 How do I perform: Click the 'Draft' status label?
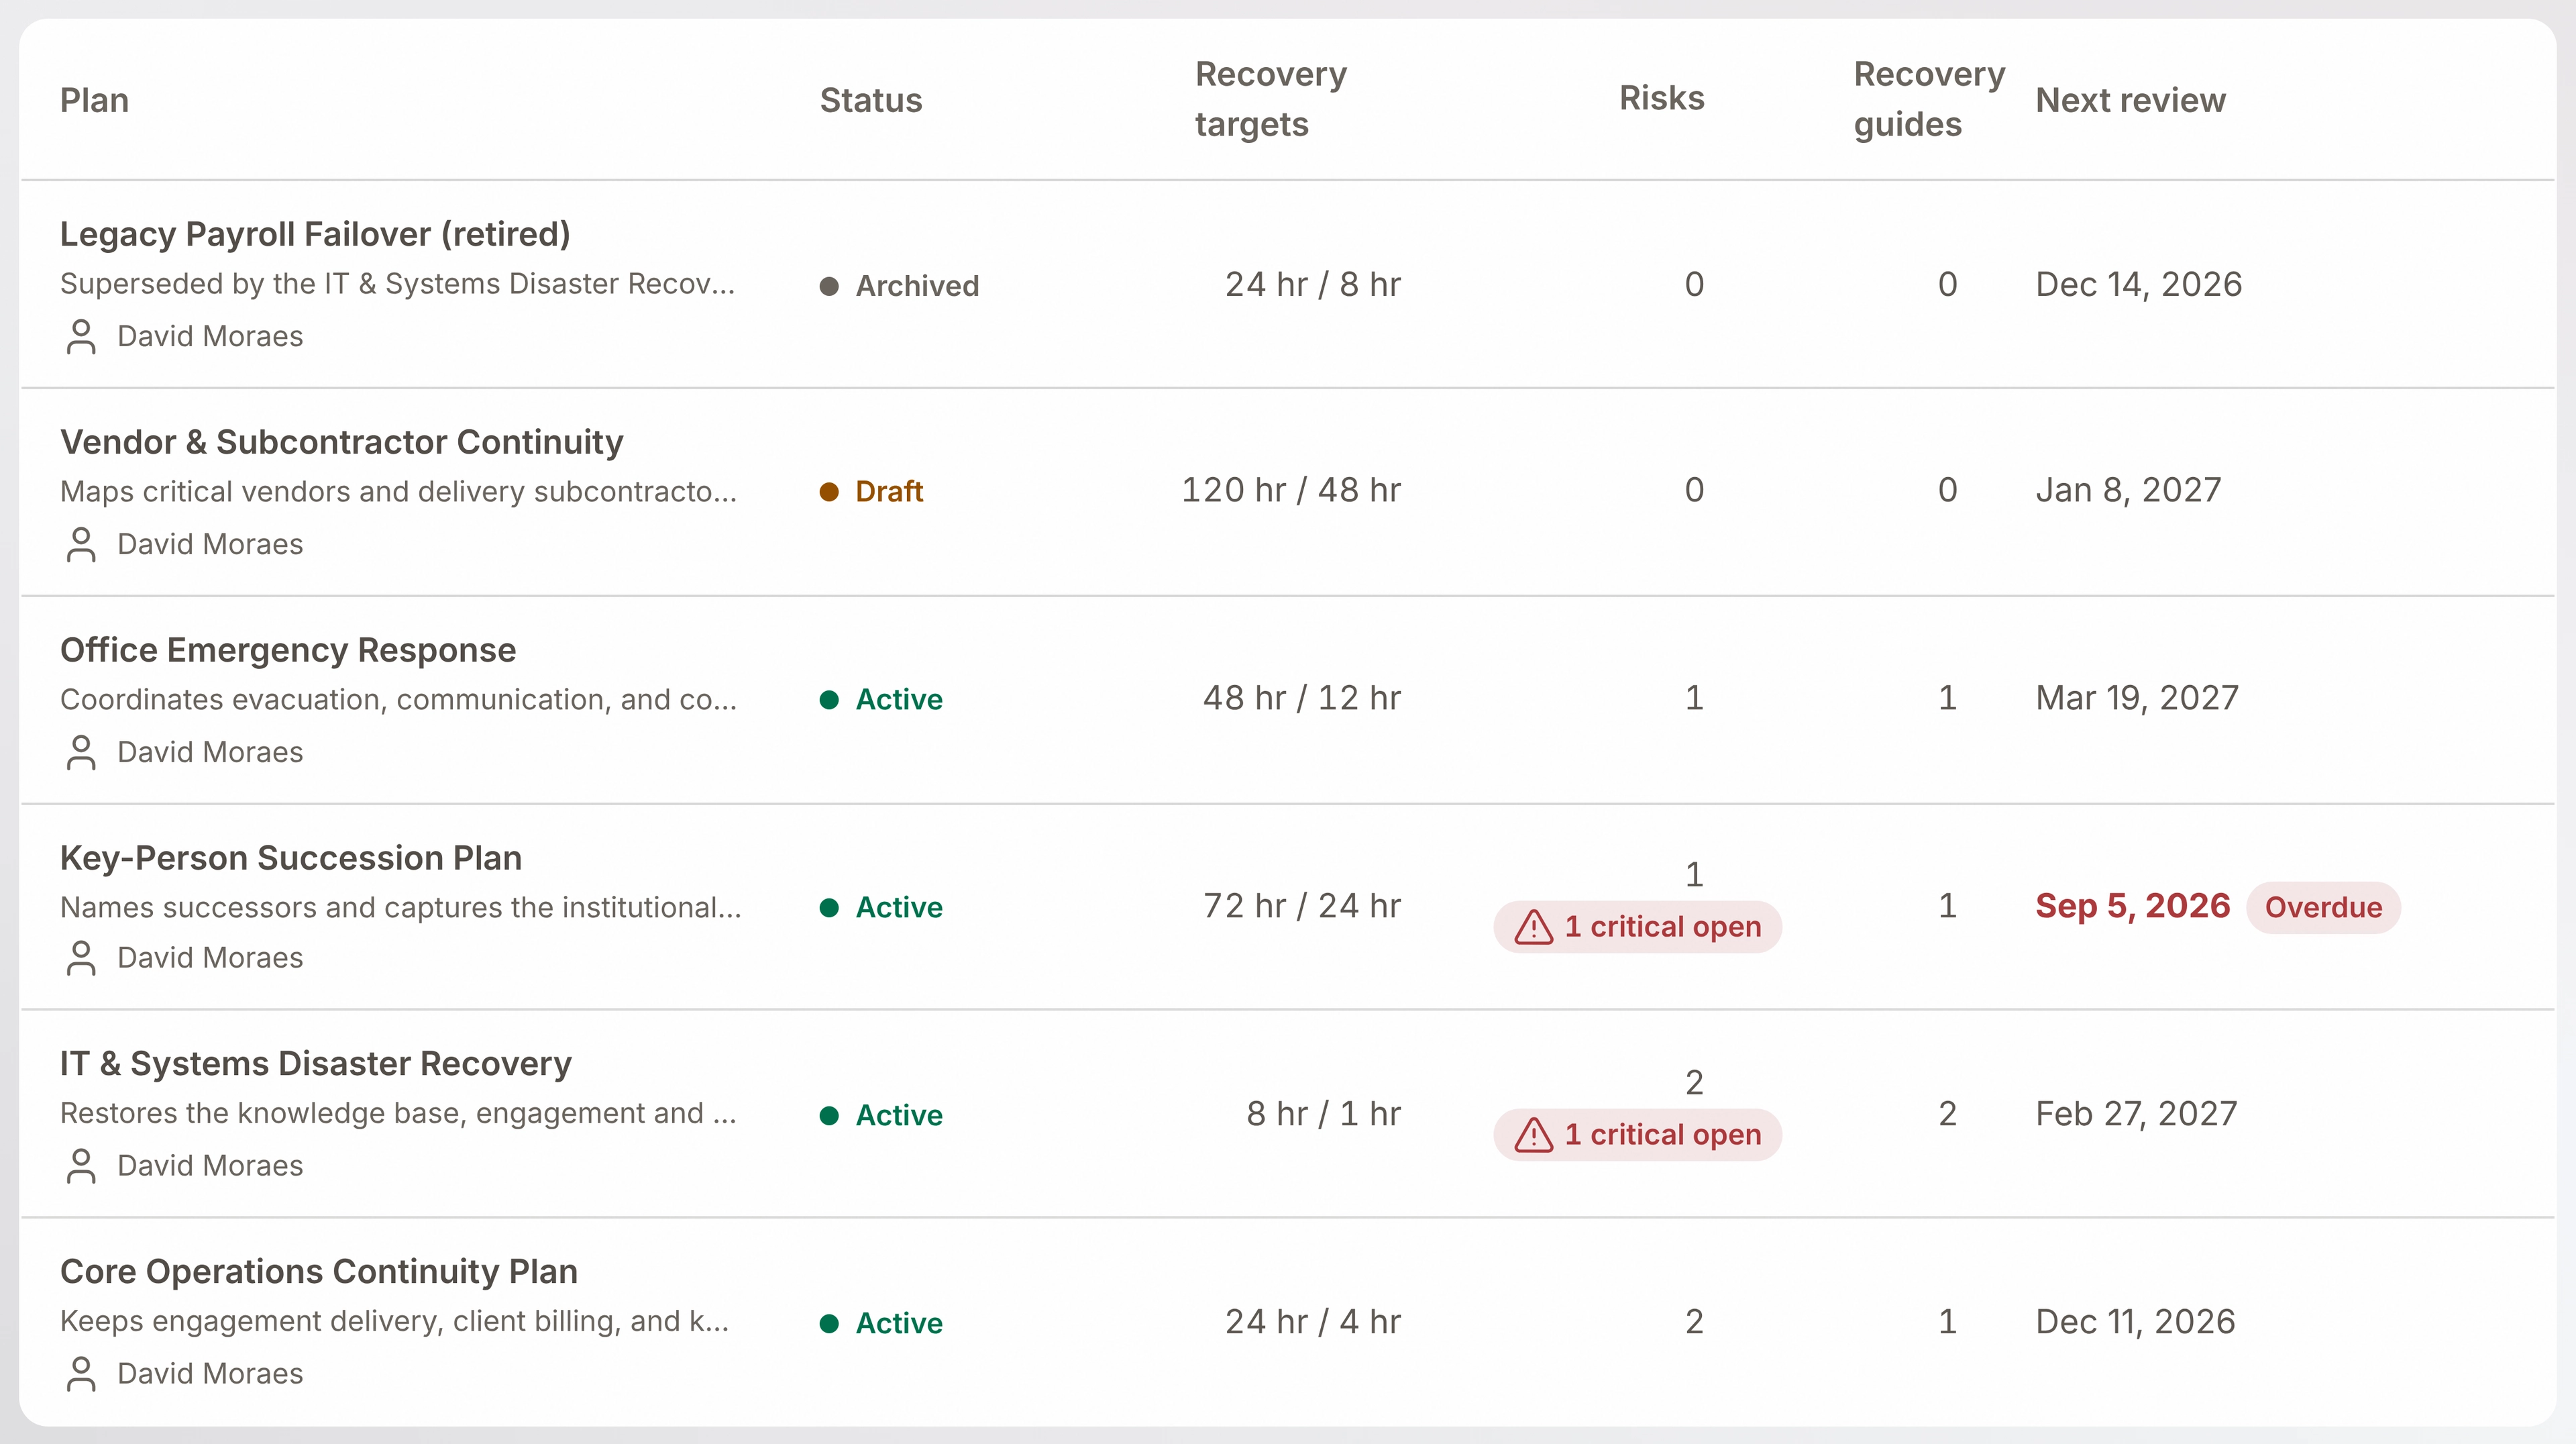[x=889, y=492]
